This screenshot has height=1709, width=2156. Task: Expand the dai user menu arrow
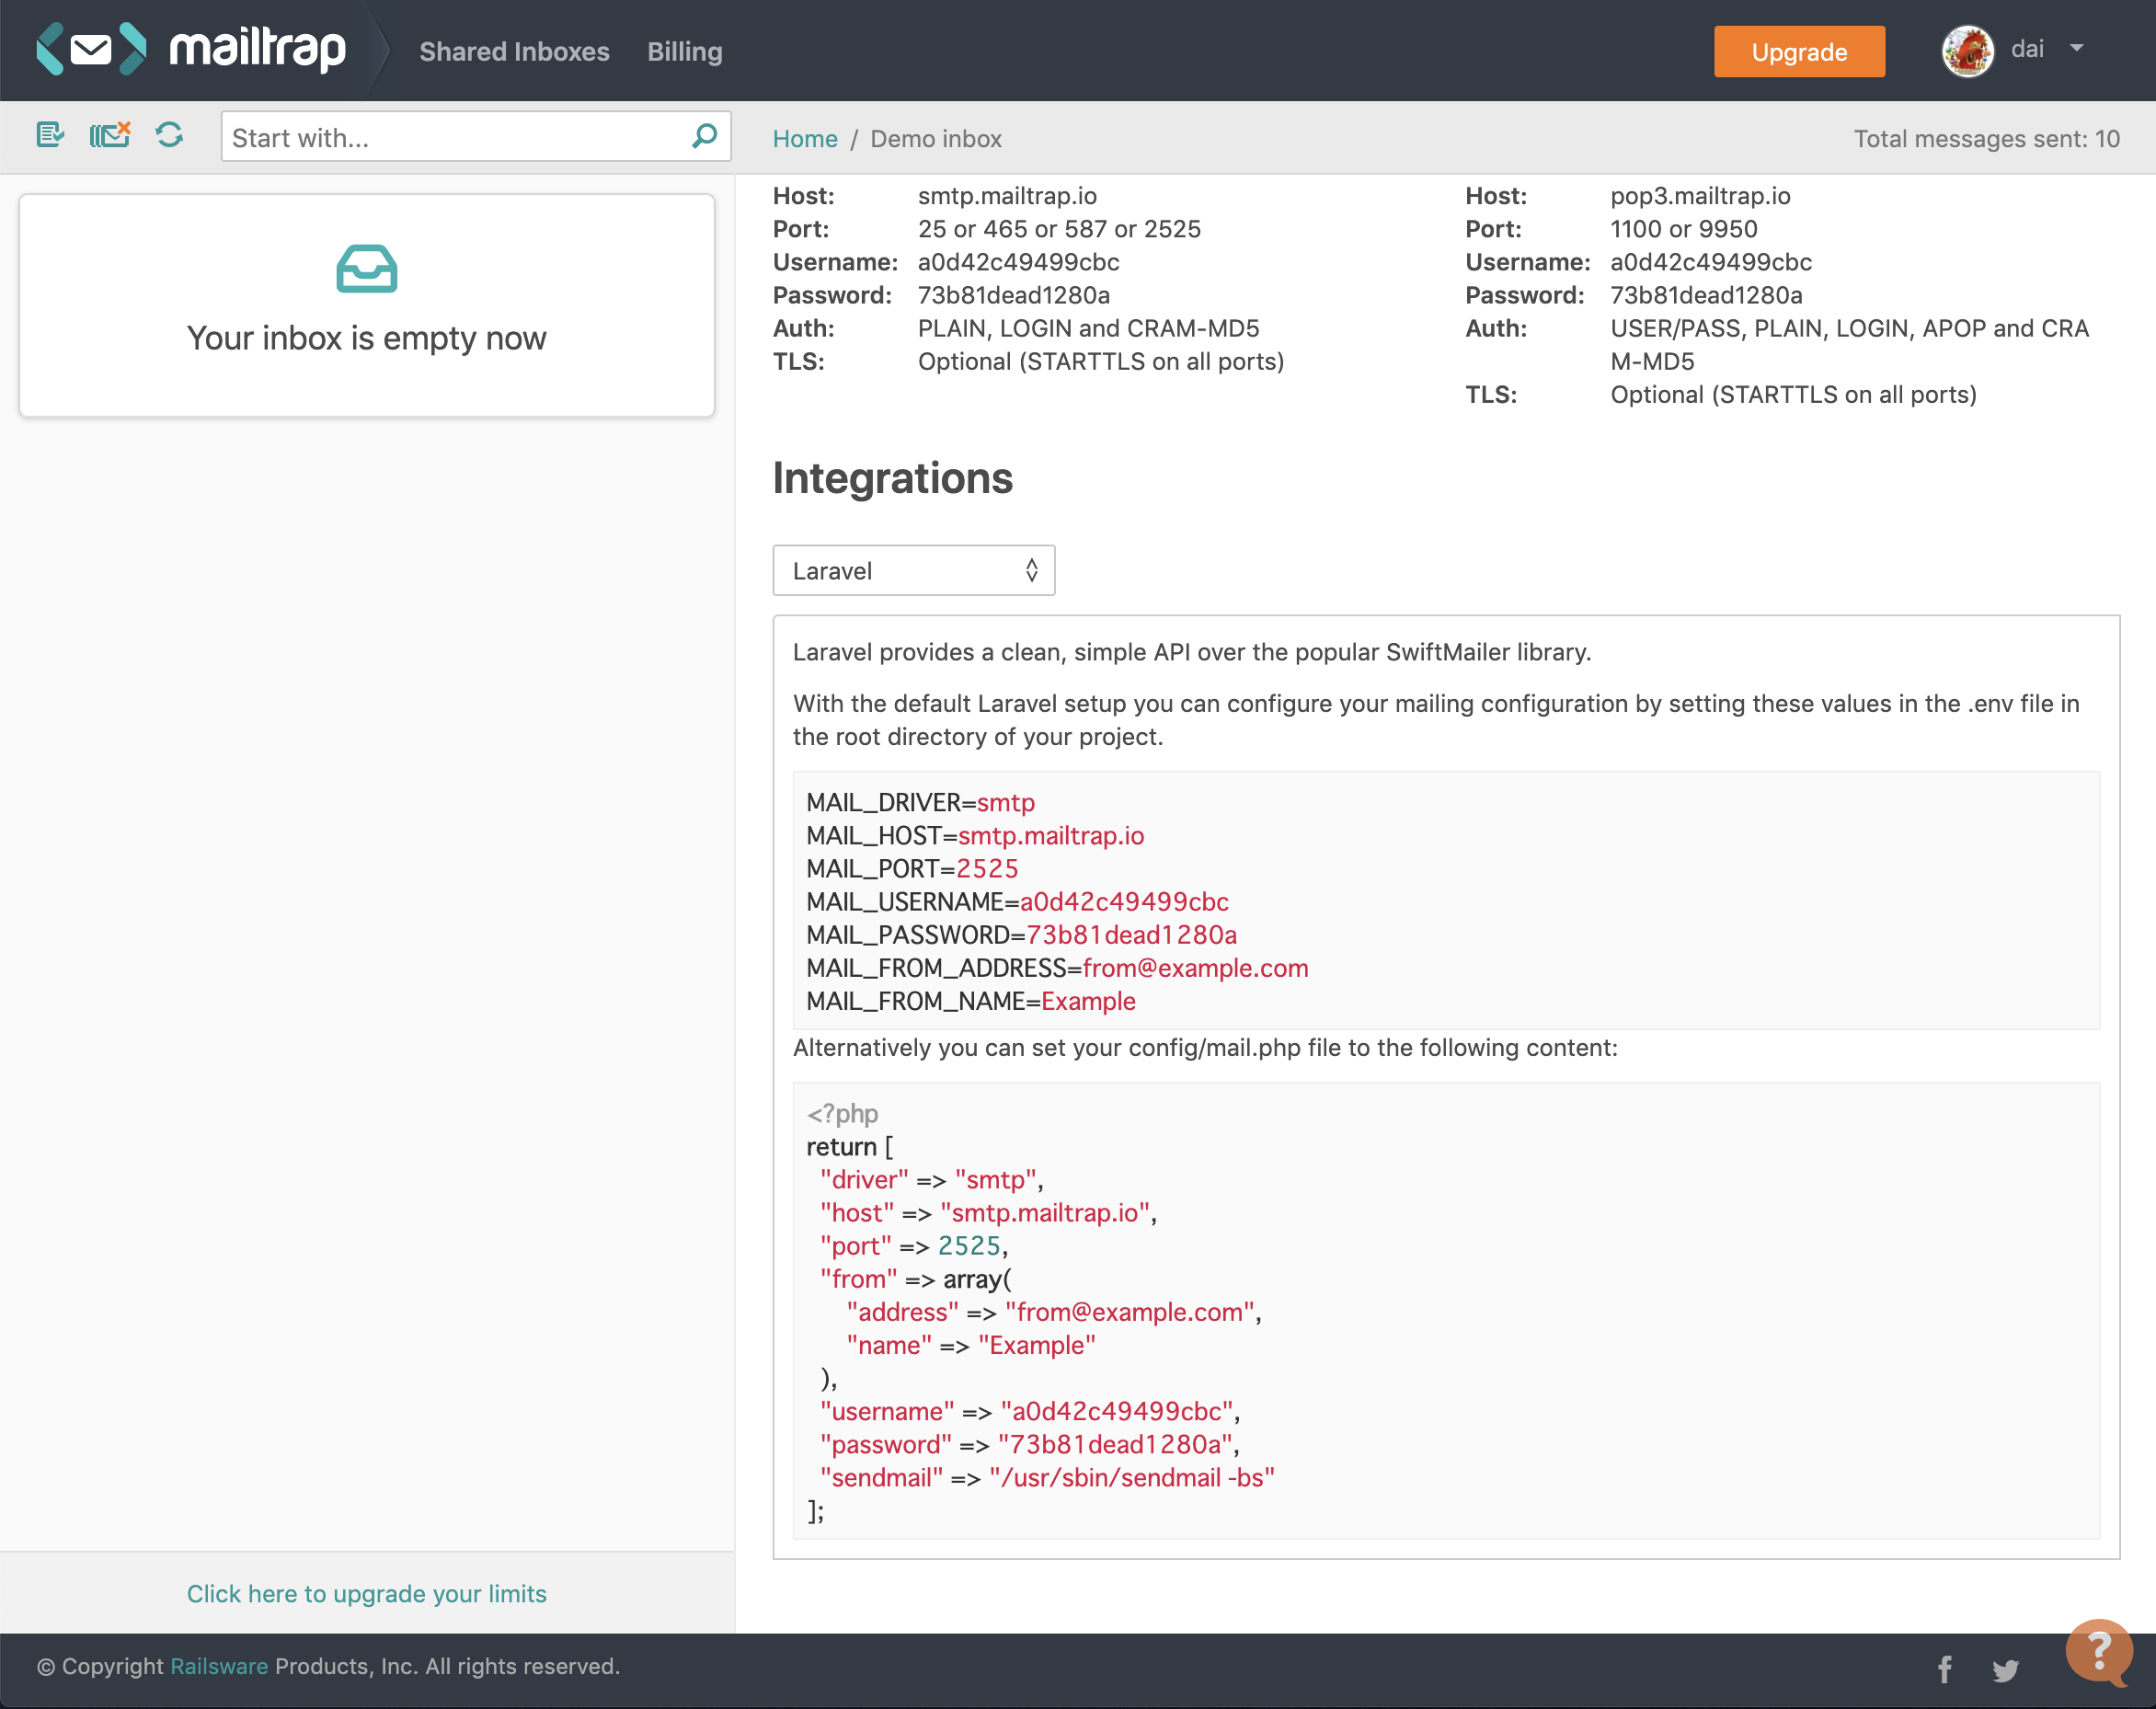click(2077, 48)
